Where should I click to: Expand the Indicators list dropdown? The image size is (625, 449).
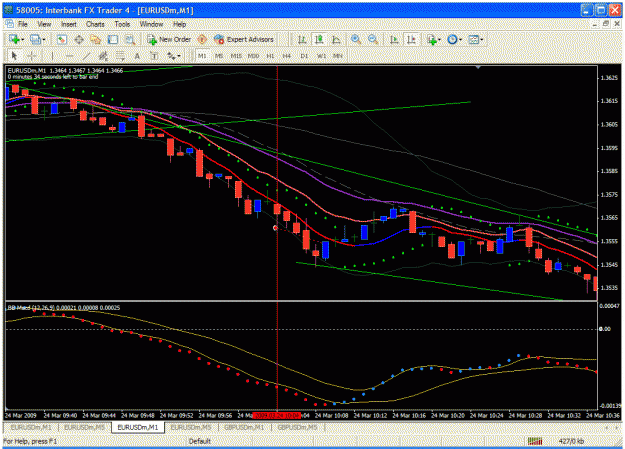pyautogui.click(x=439, y=39)
